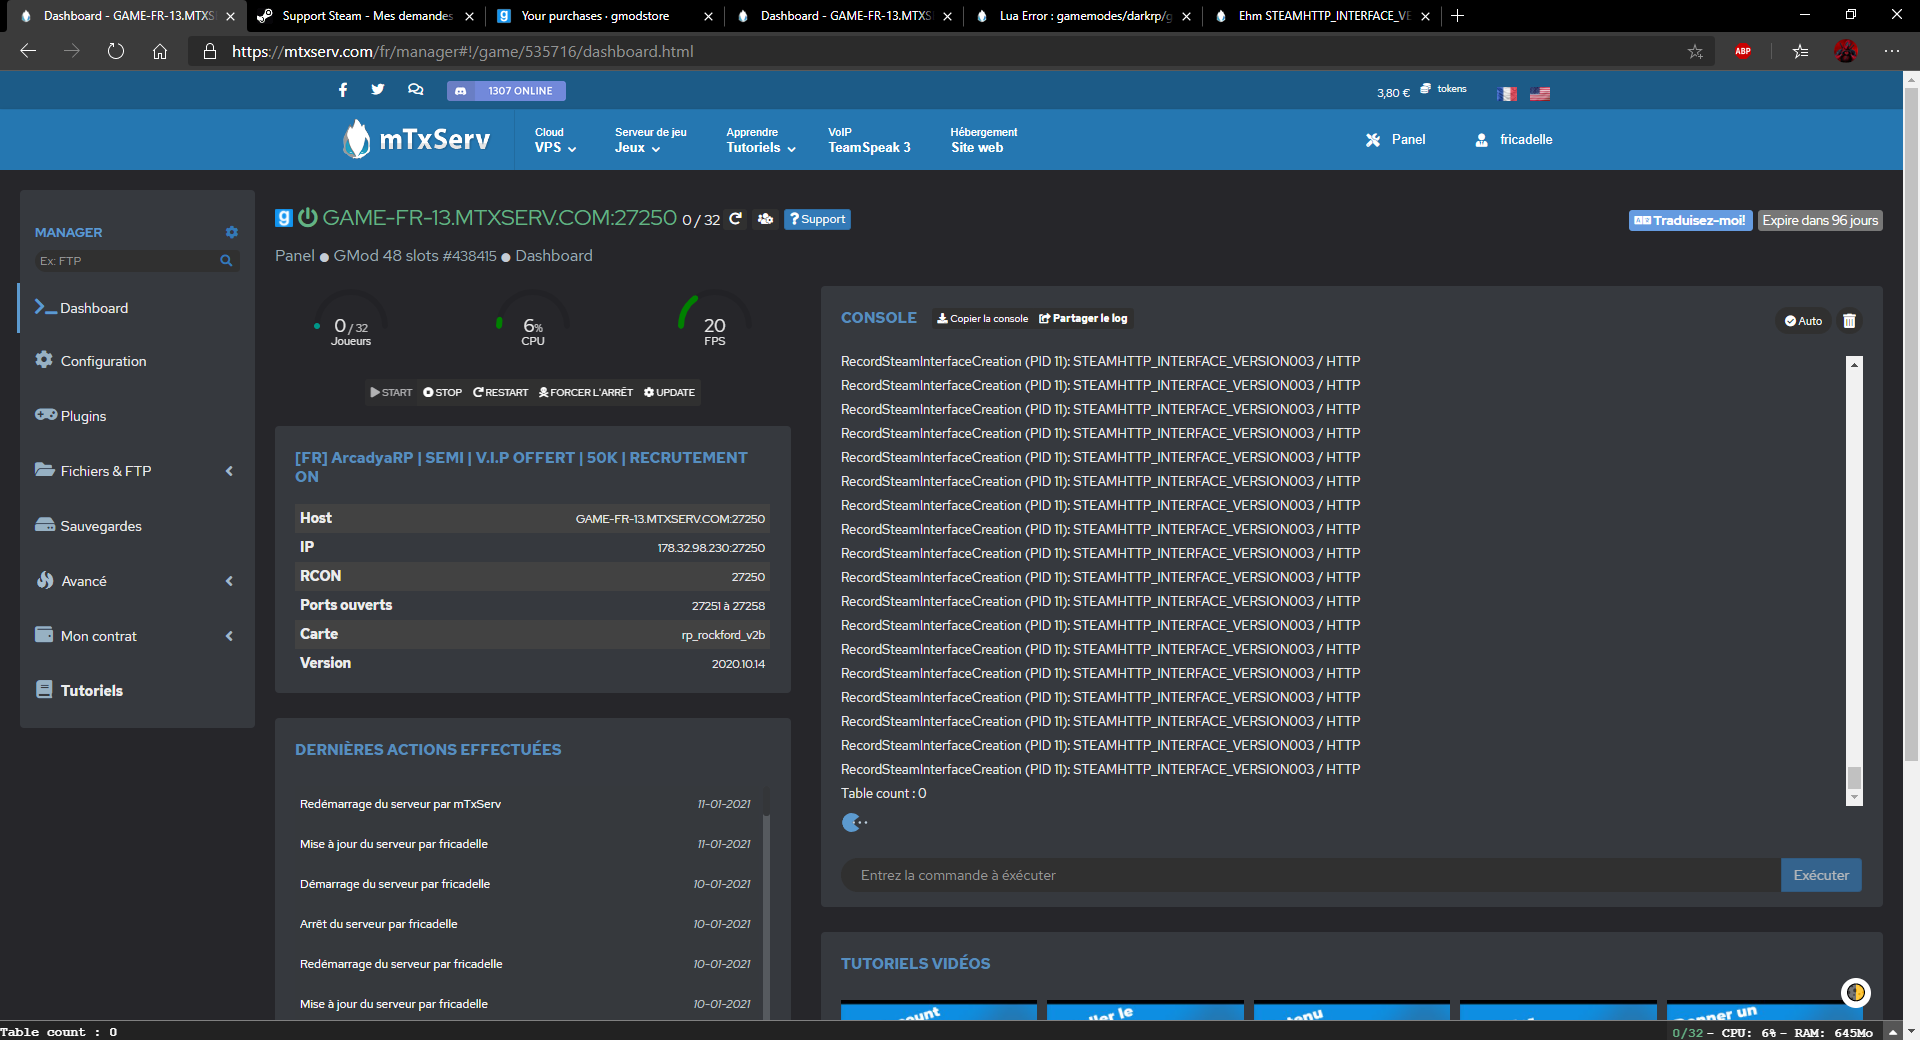This screenshot has width=1920, height=1040.
Task: Expand the Avancé sidebar chevron
Action: pyautogui.click(x=229, y=581)
